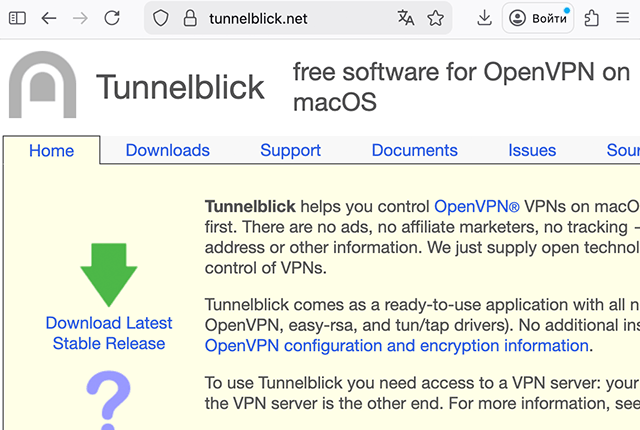Select the Issues tab
This screenshot has width=640, height=430.
coord(532,150)
